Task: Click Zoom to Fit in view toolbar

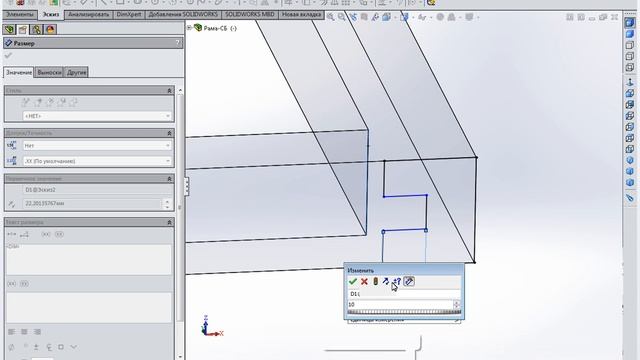Action: click(x=330, y=17)
